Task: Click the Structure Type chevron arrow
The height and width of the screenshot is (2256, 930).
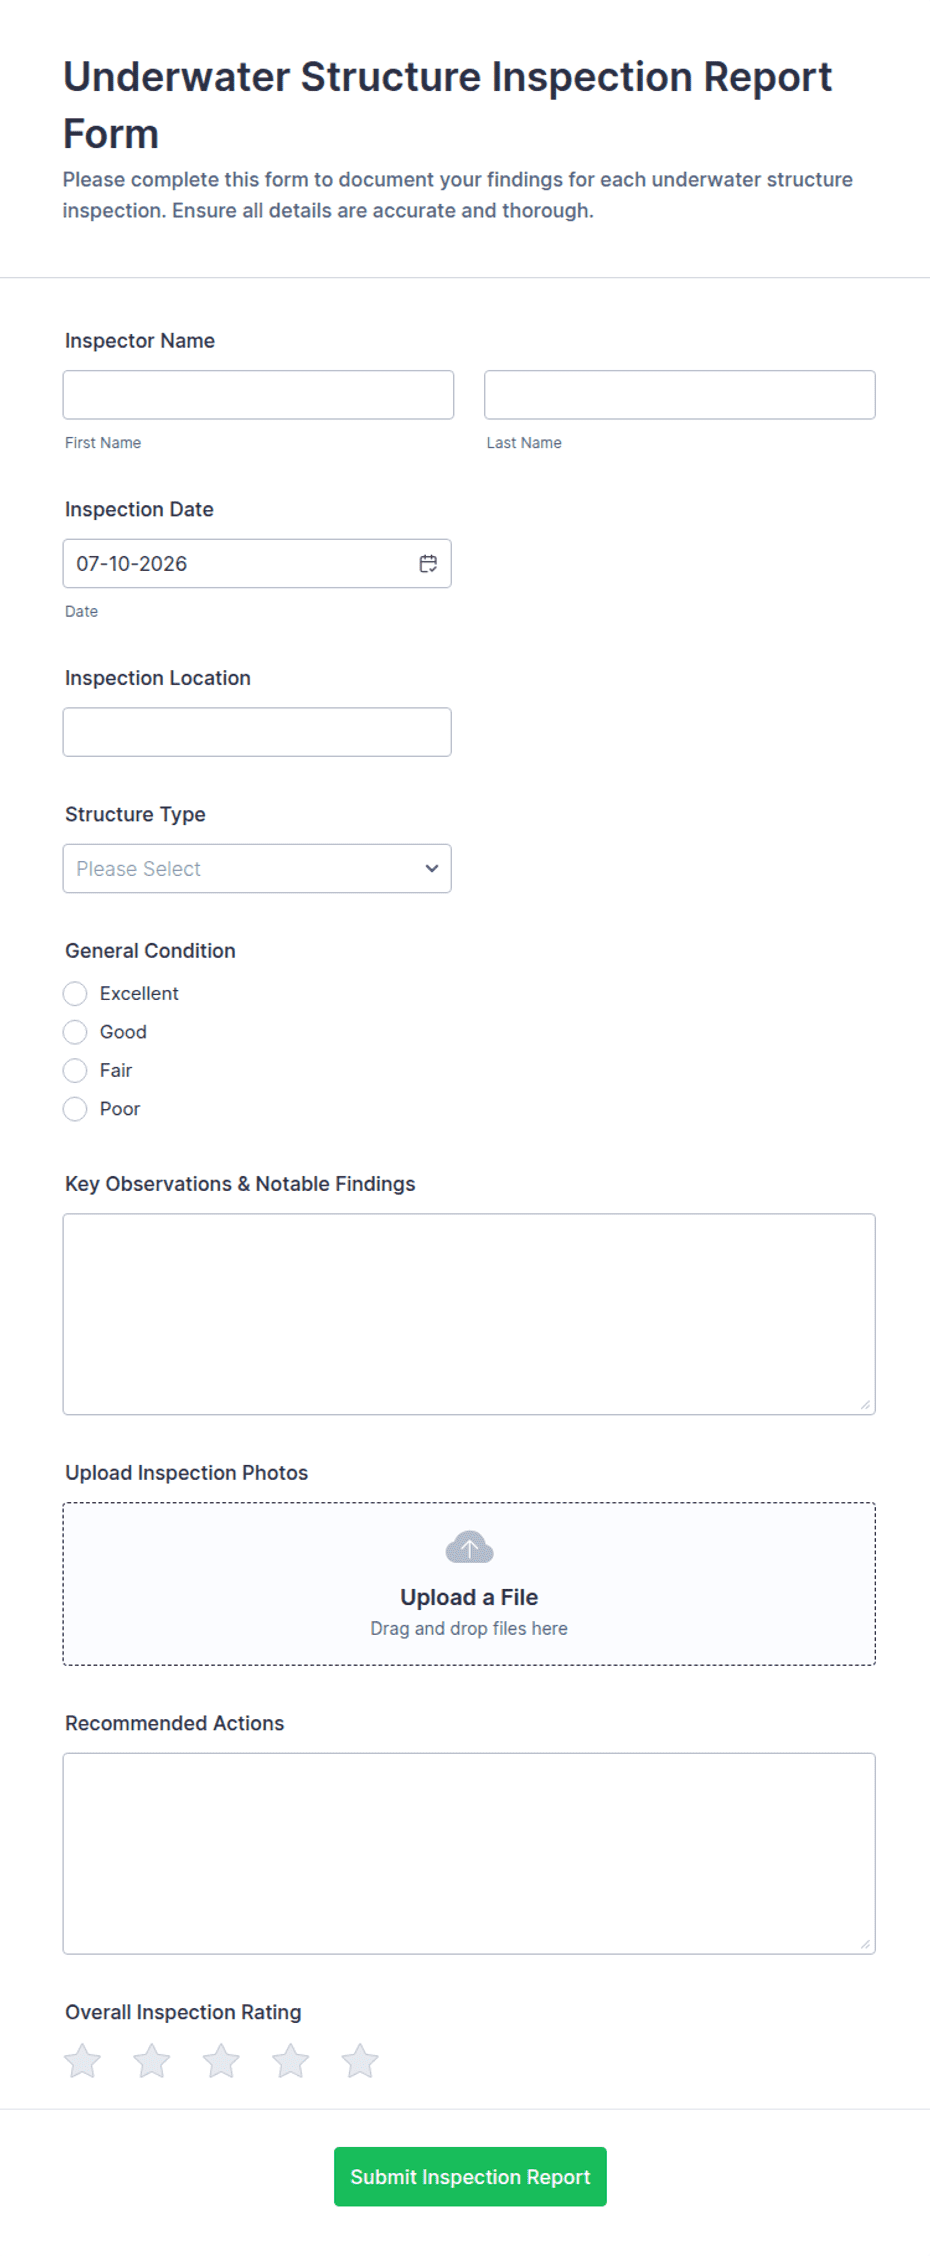Action: [x=432, y=869]
